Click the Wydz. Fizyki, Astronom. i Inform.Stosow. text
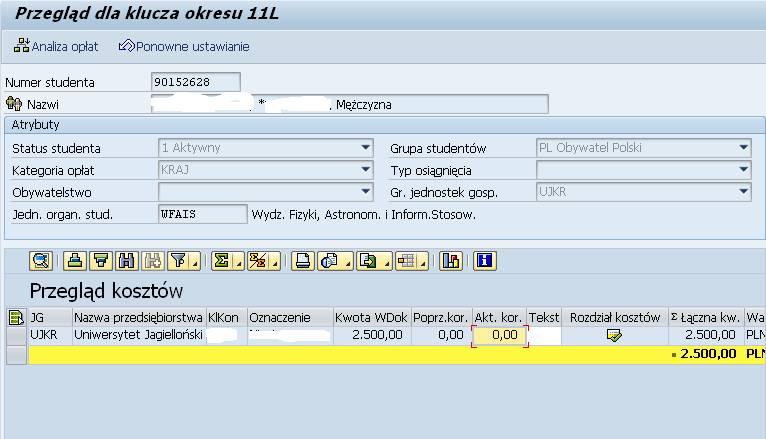Image resolution: width=766 pixels, height=439 pixels. [363, 215]
